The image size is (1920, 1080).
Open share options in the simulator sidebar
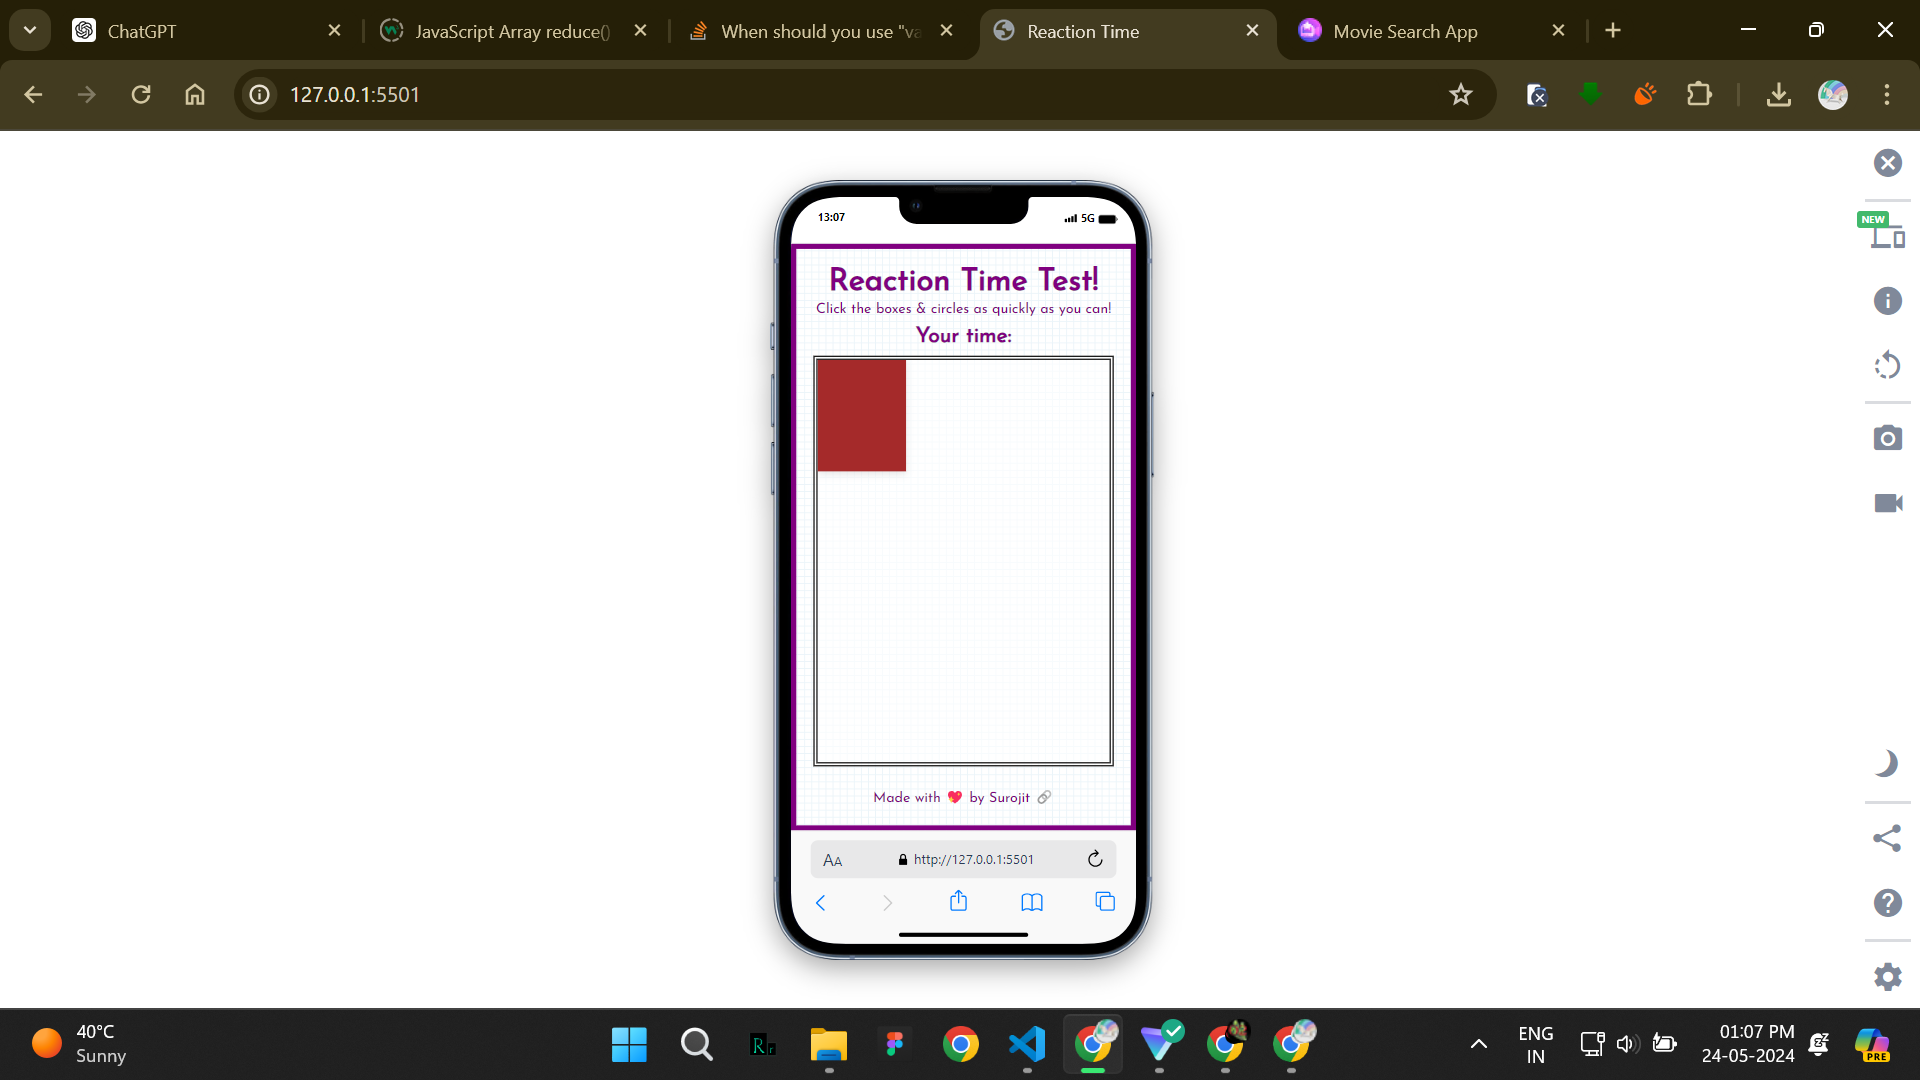tap(1888, 839)
